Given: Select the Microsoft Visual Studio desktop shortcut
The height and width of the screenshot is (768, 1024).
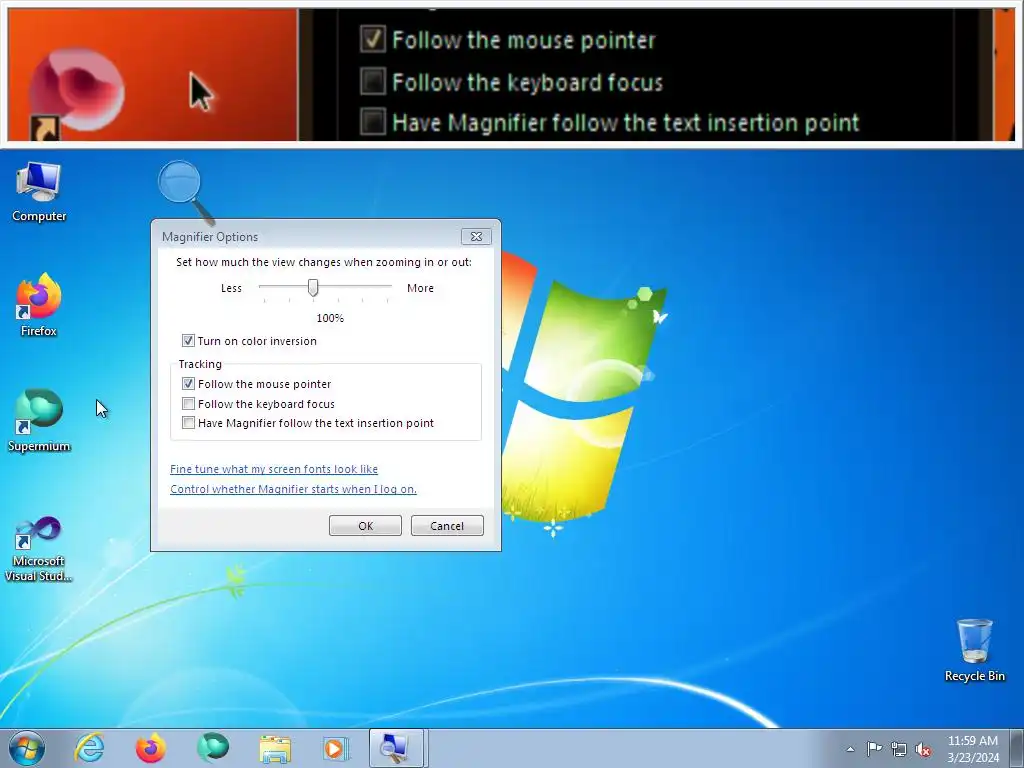Looking at the screenshot, I should 39,549.
